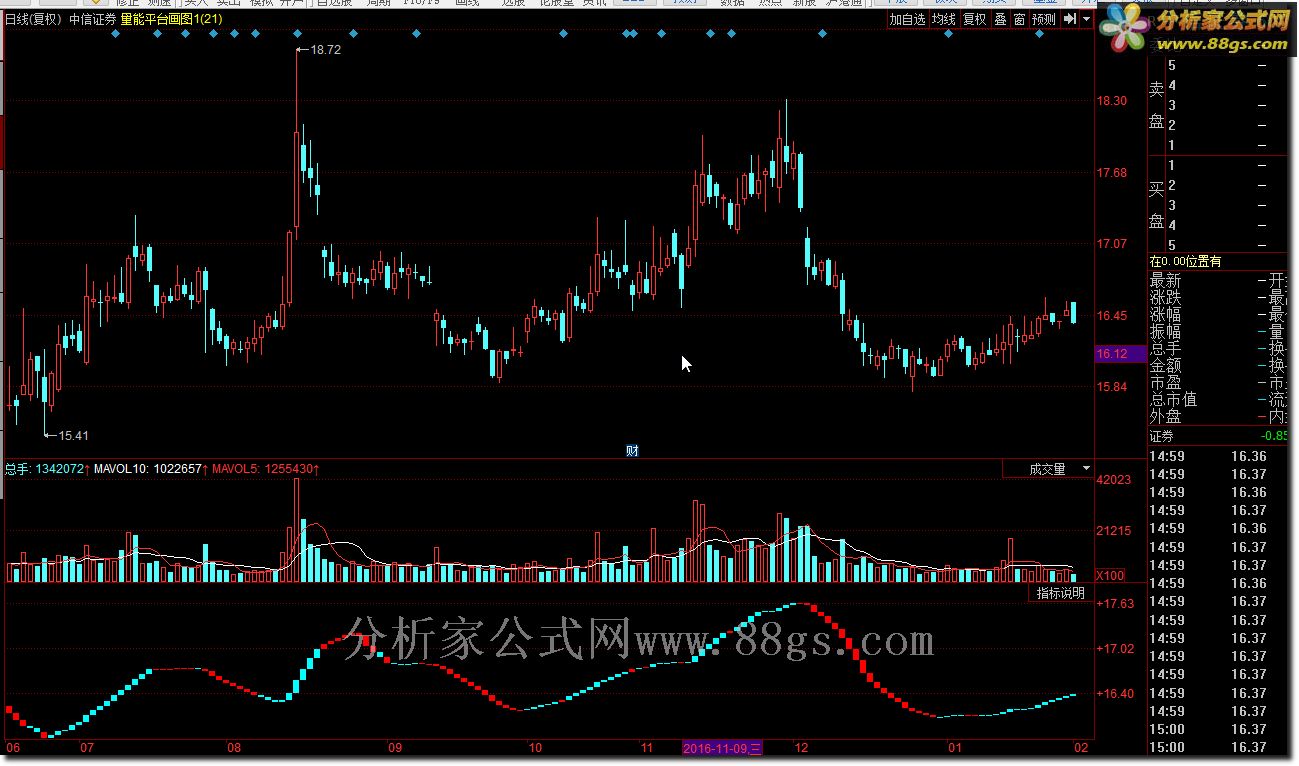Click the 涨幅 percent change row
1299x766 pixels.
click(x=1218, y=315)
